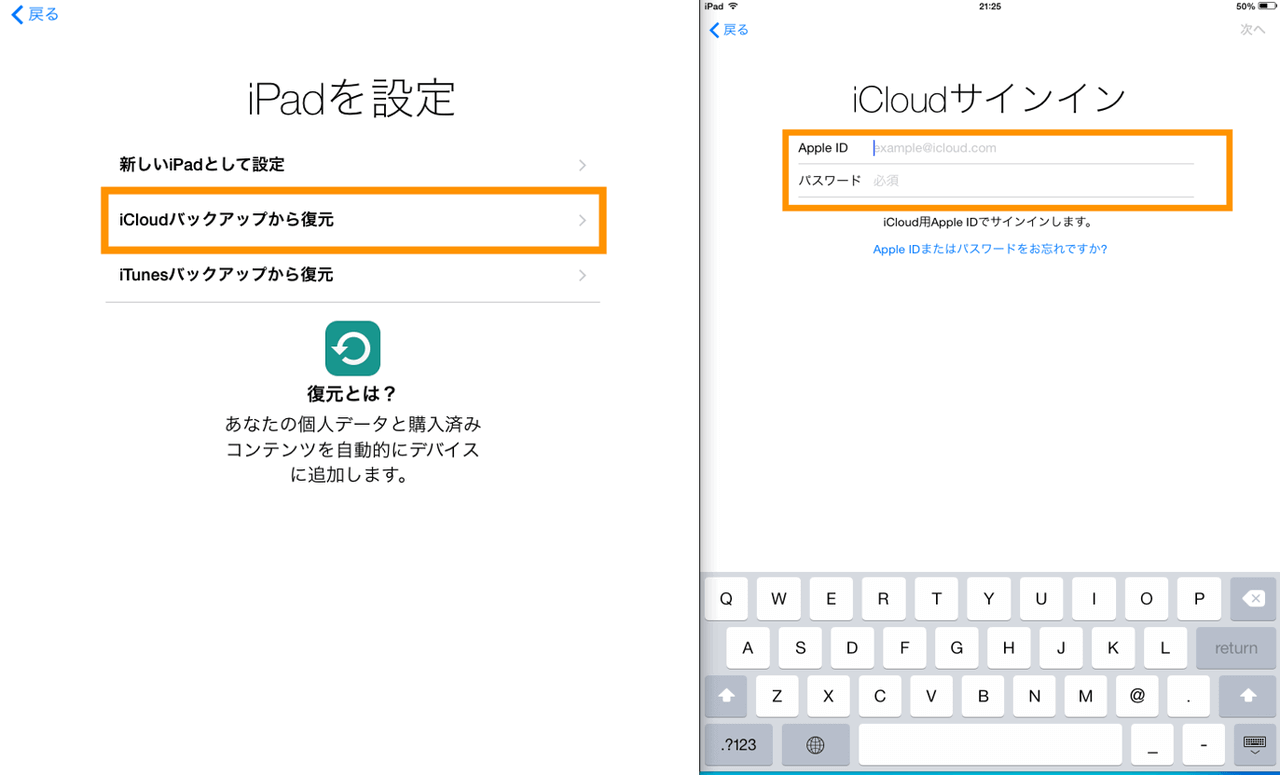
Task: Tap the D key
Action: click(852, 648)
